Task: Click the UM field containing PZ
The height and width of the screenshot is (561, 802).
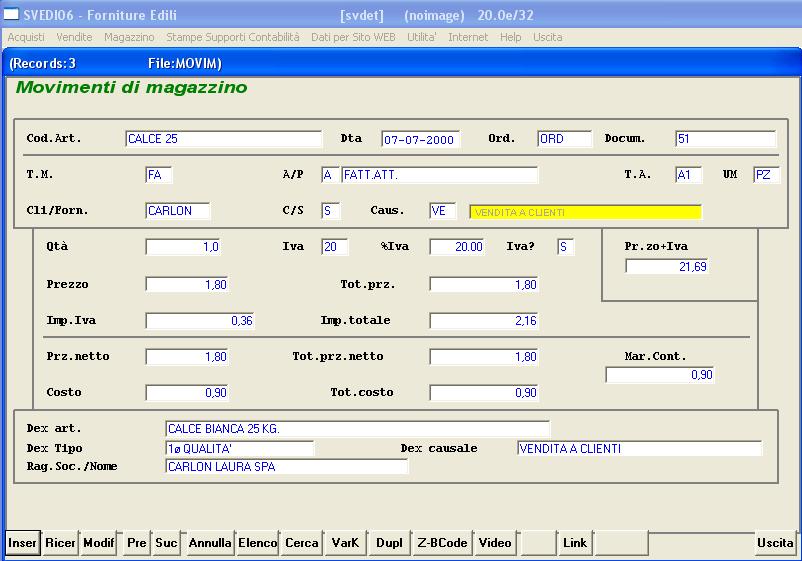Action: 766,175
